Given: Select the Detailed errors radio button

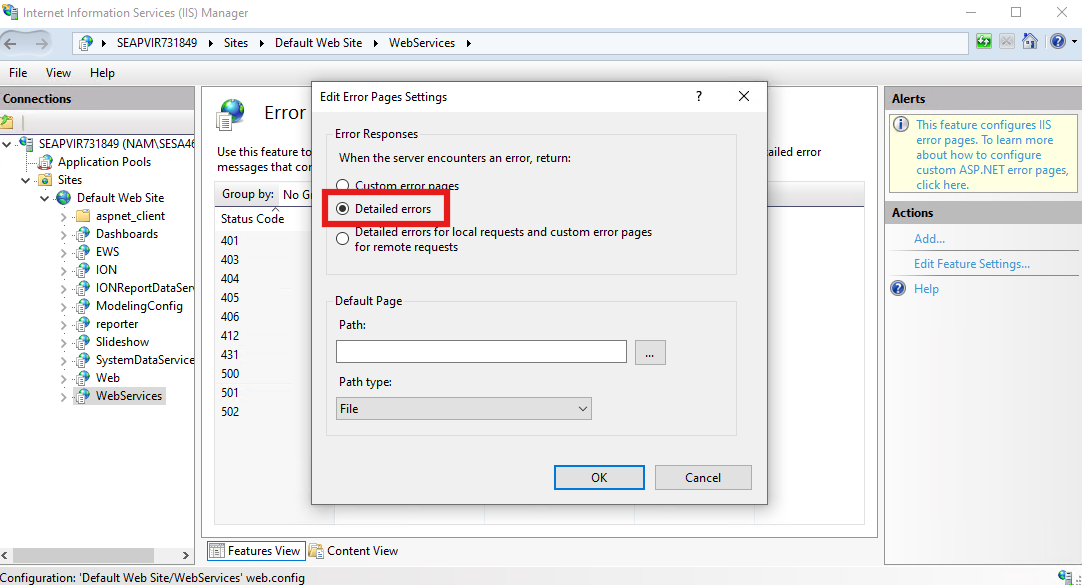Looking at the screenshot, I should 342,208.
